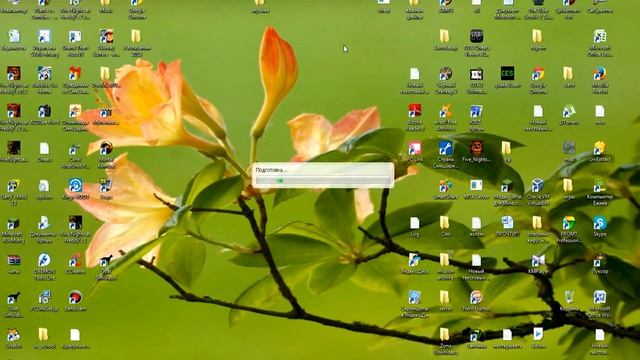Screen dimensions: 640x360
Task: Launch the Bandicam recorder shortcut
Action: tap(75, 298)
